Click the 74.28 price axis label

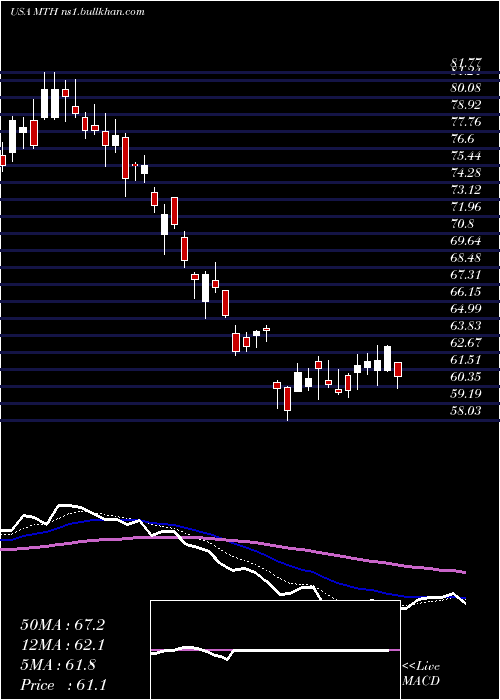466,173
